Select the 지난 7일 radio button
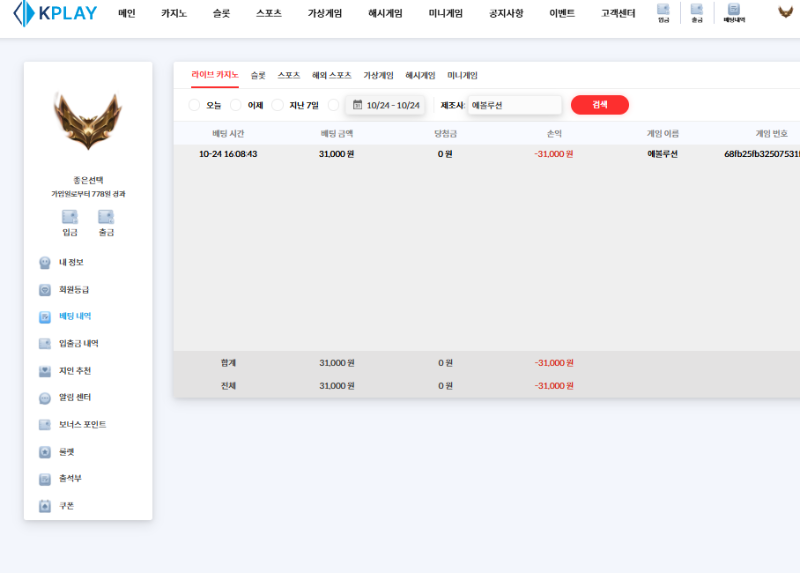The height and width of the screenshot is (573, 800). click(278, 105)
